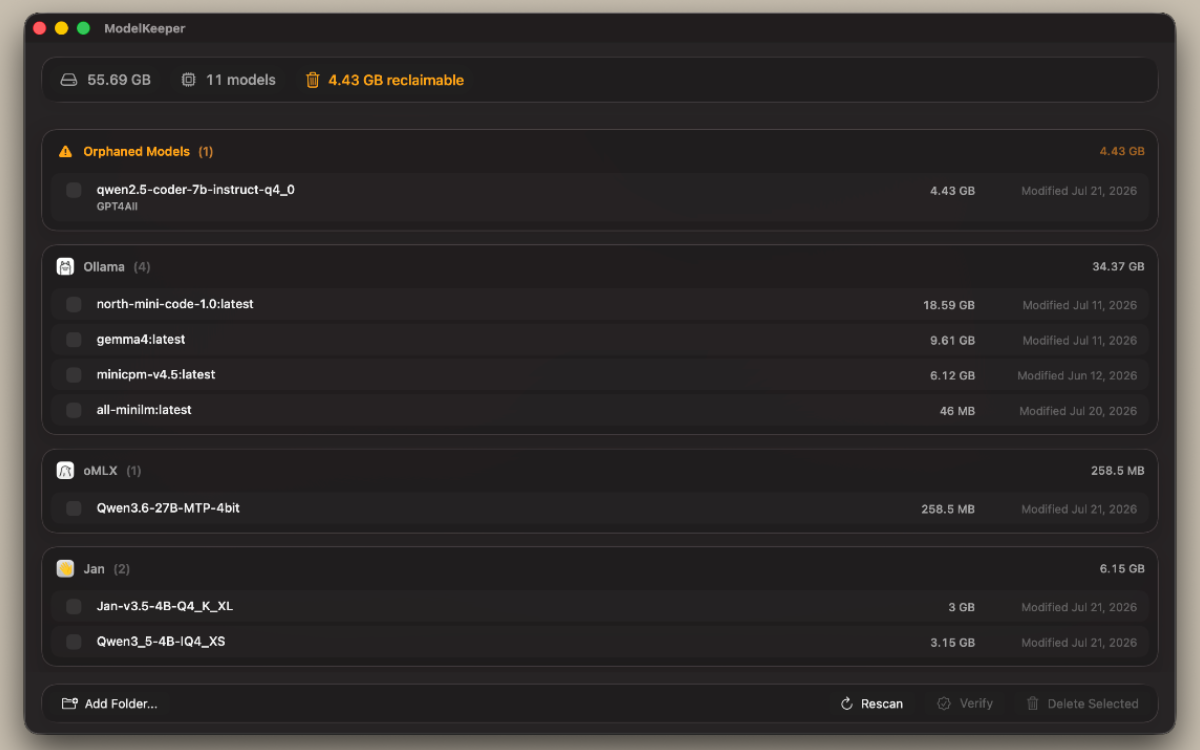1200x750 pixels.
Task: Click the Modified Jul 20, 2026 date
Action: click(x=1078, y=411)
